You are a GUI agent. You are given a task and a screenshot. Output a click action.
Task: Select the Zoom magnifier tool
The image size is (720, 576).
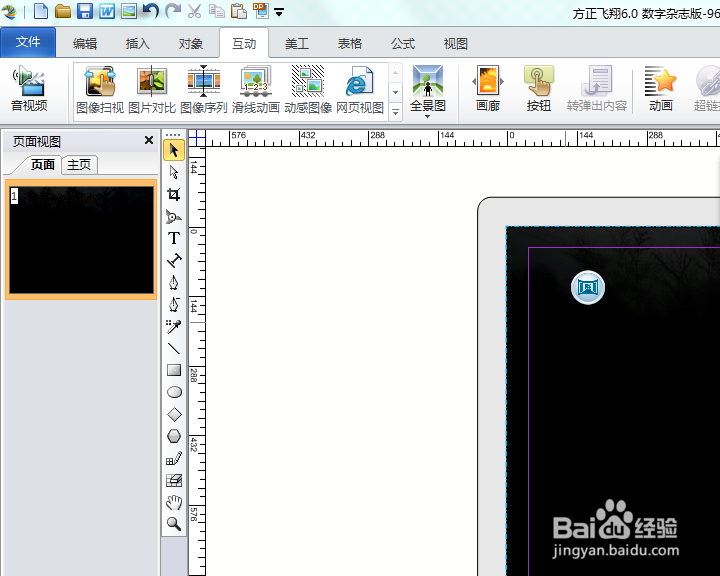point(174,524)
